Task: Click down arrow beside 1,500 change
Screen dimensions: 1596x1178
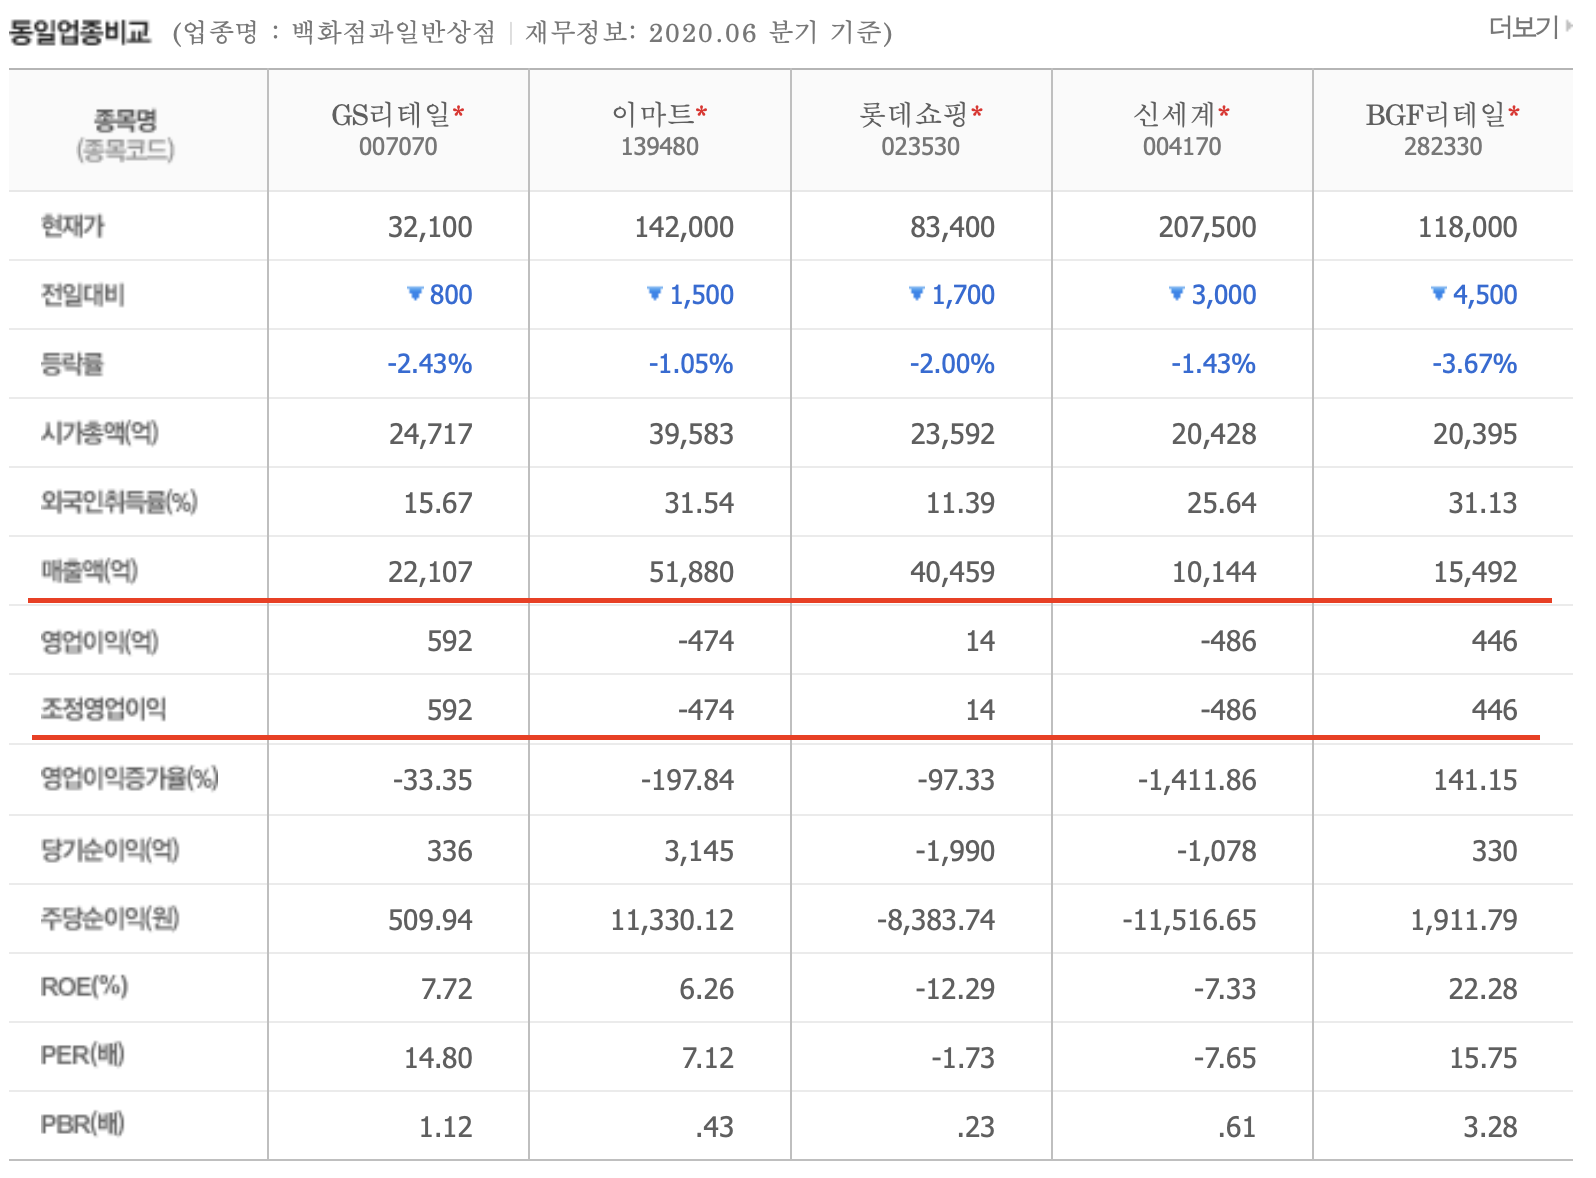Action: pyautogui.click(x=655, y=293)
